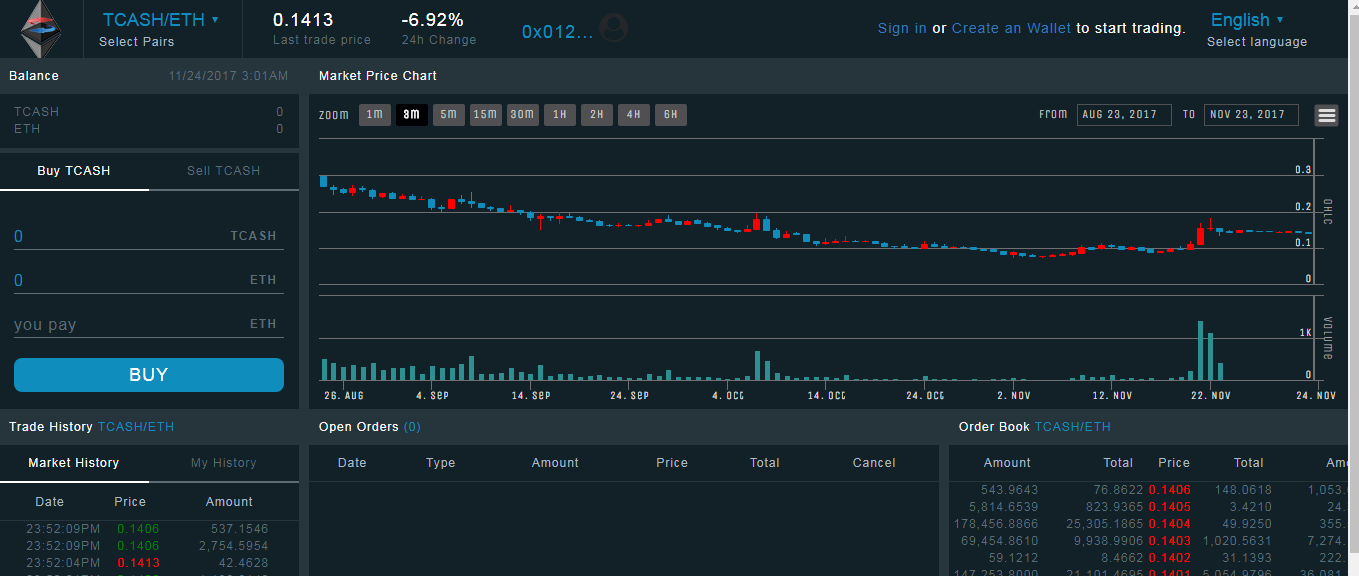Select the 1m zoom interval

point(374,115)
